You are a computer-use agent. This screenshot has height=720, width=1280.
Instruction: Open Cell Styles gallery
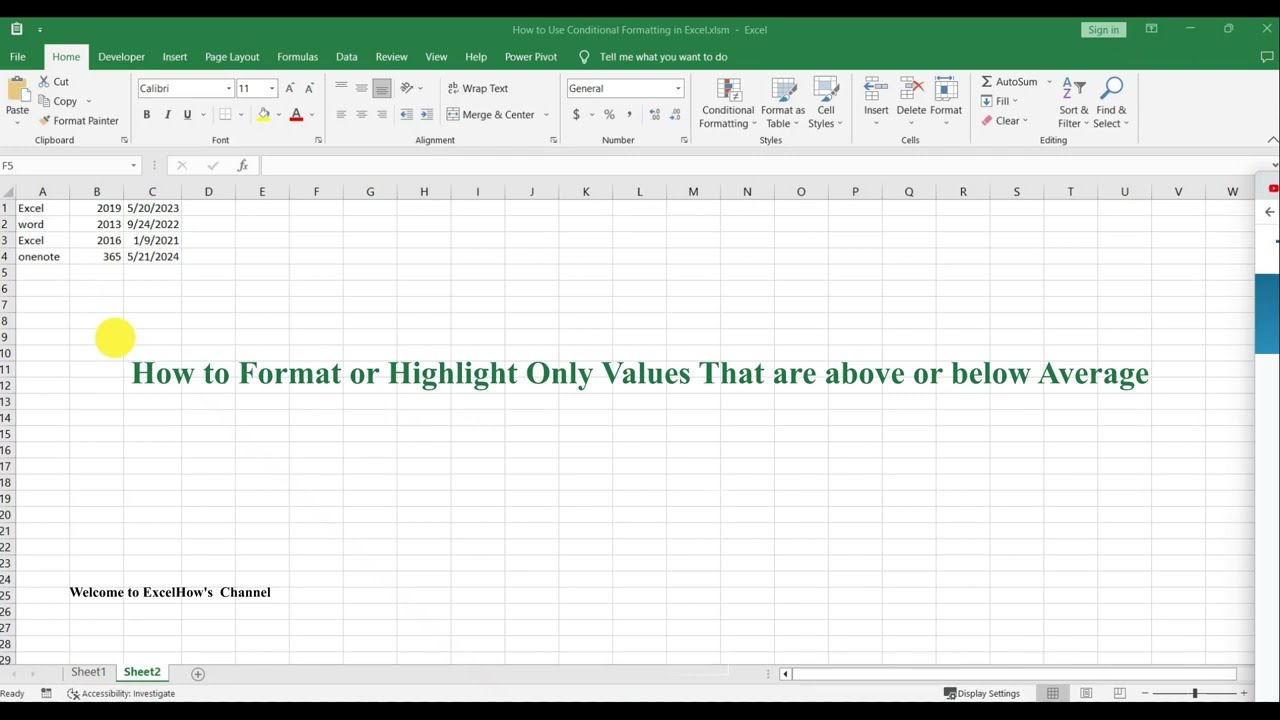(x=825, y=103)
